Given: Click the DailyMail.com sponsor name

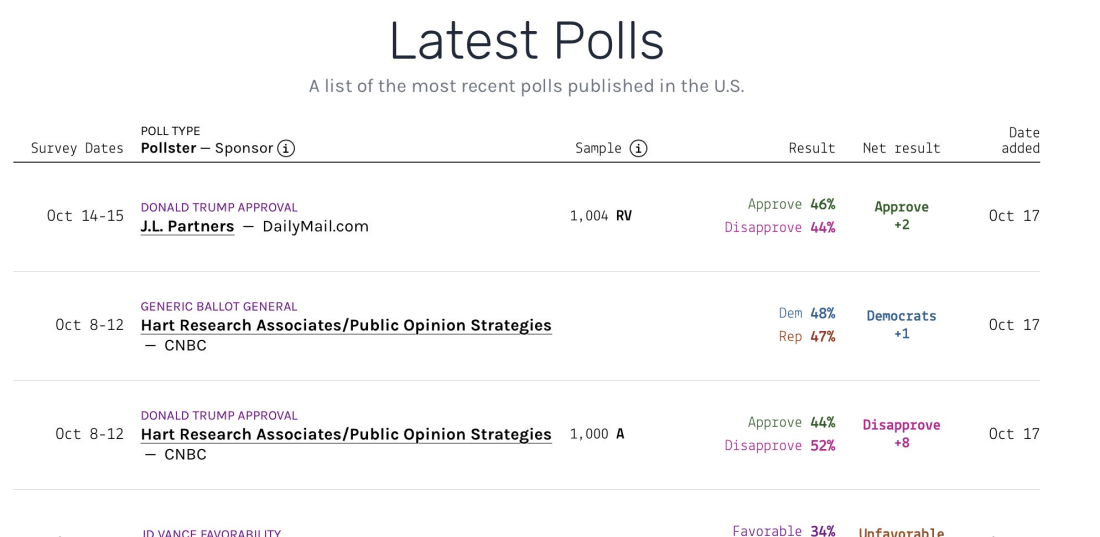Looking at the screenshot, I should coord(315,226).
